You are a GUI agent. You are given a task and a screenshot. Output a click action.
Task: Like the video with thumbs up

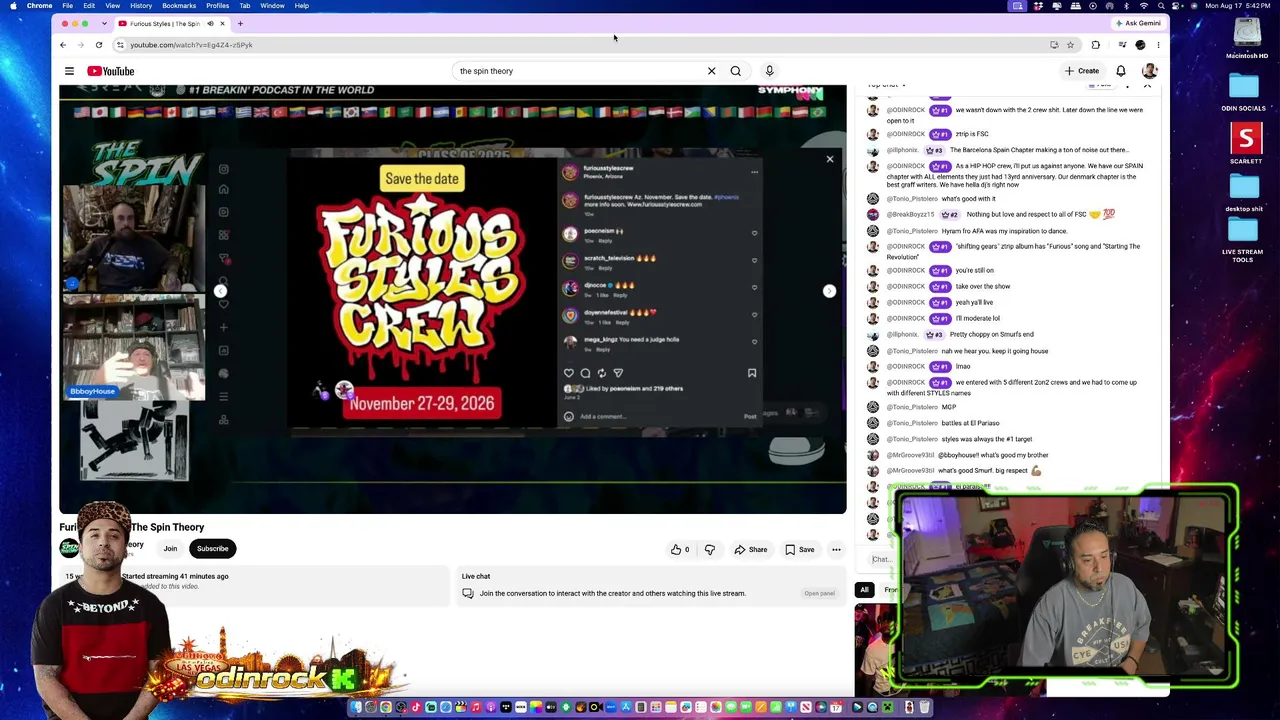click(680, 549)
